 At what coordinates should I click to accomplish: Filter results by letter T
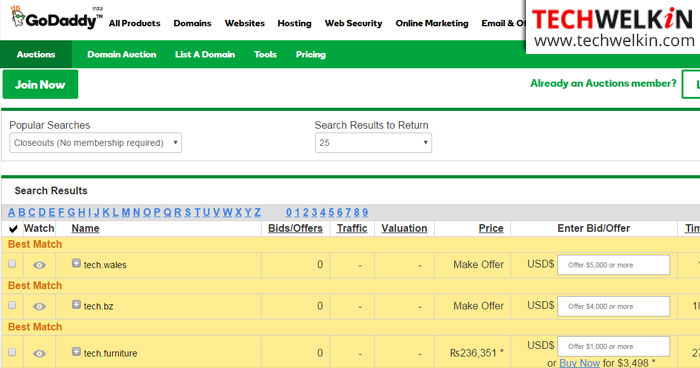(197, 213)
